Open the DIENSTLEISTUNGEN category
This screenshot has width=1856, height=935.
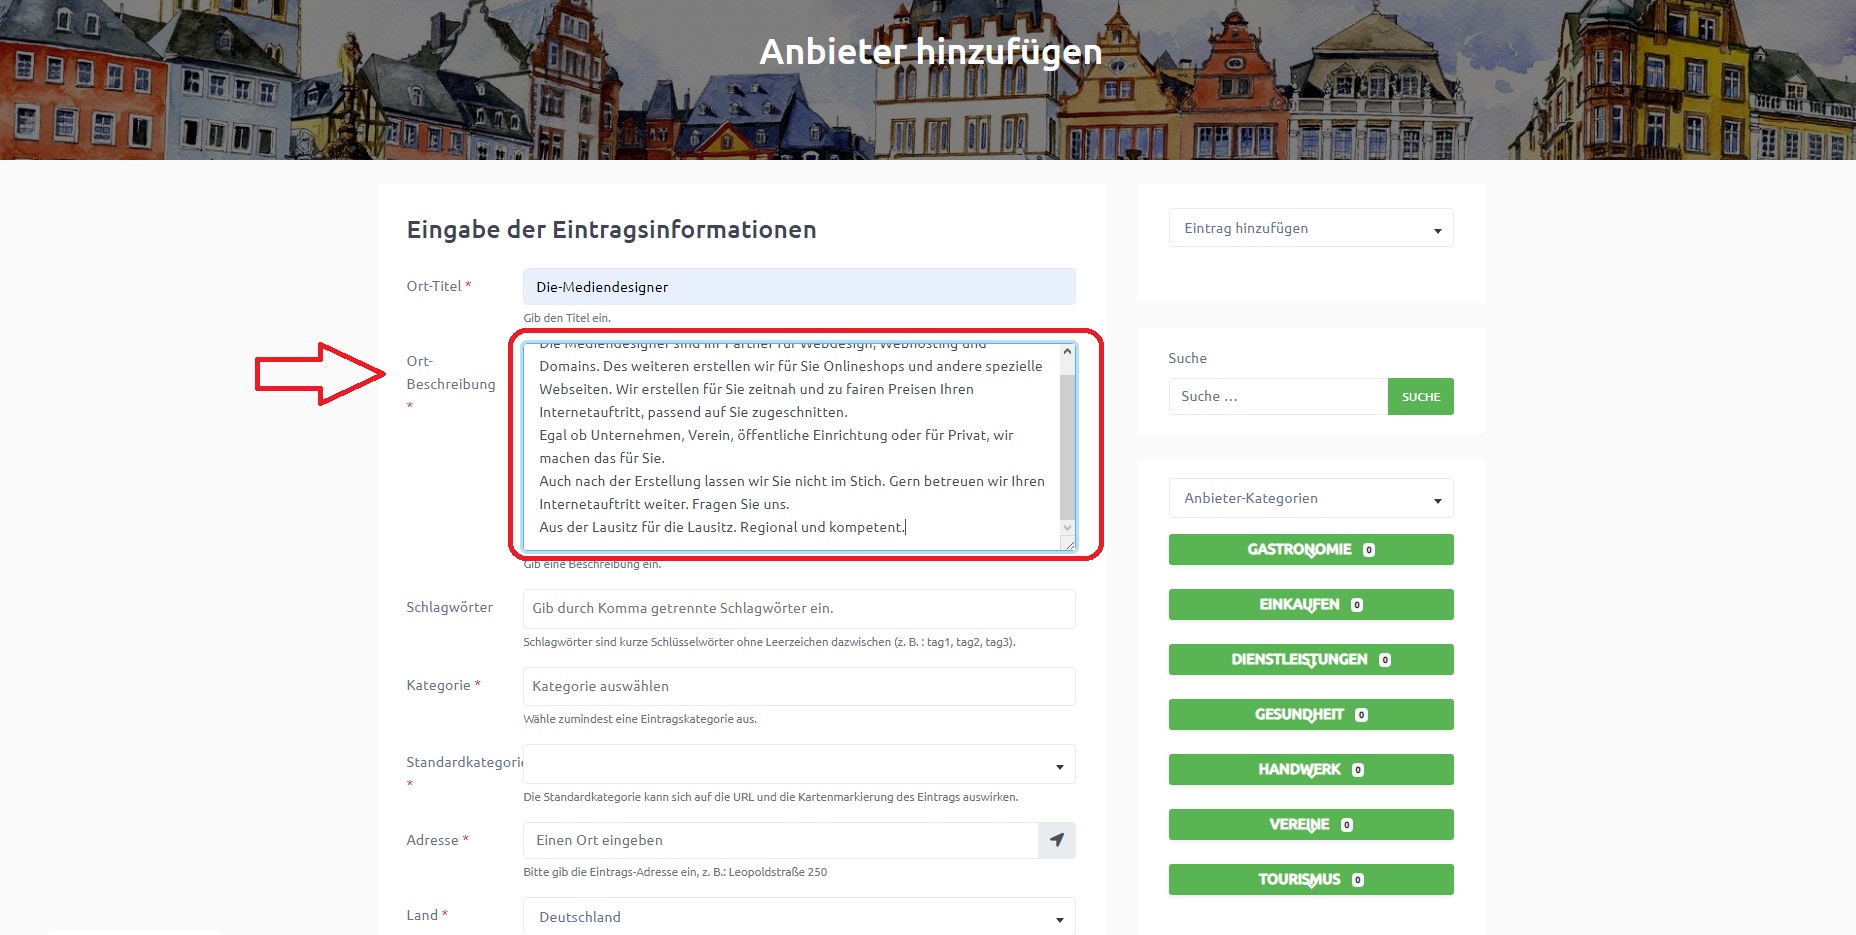[x=1310, y=660]
